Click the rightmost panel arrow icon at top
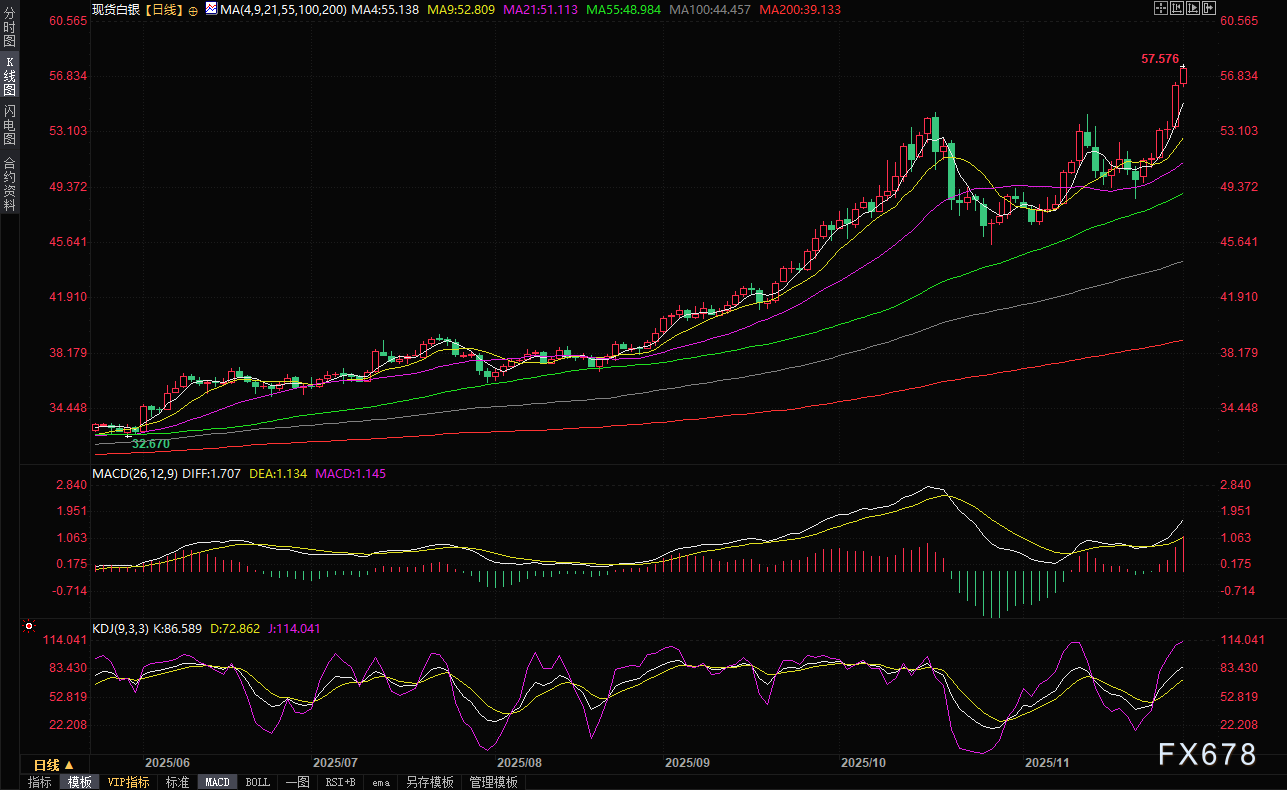Viewport: 1287px width, 790px height. (x=1209, y=8)
